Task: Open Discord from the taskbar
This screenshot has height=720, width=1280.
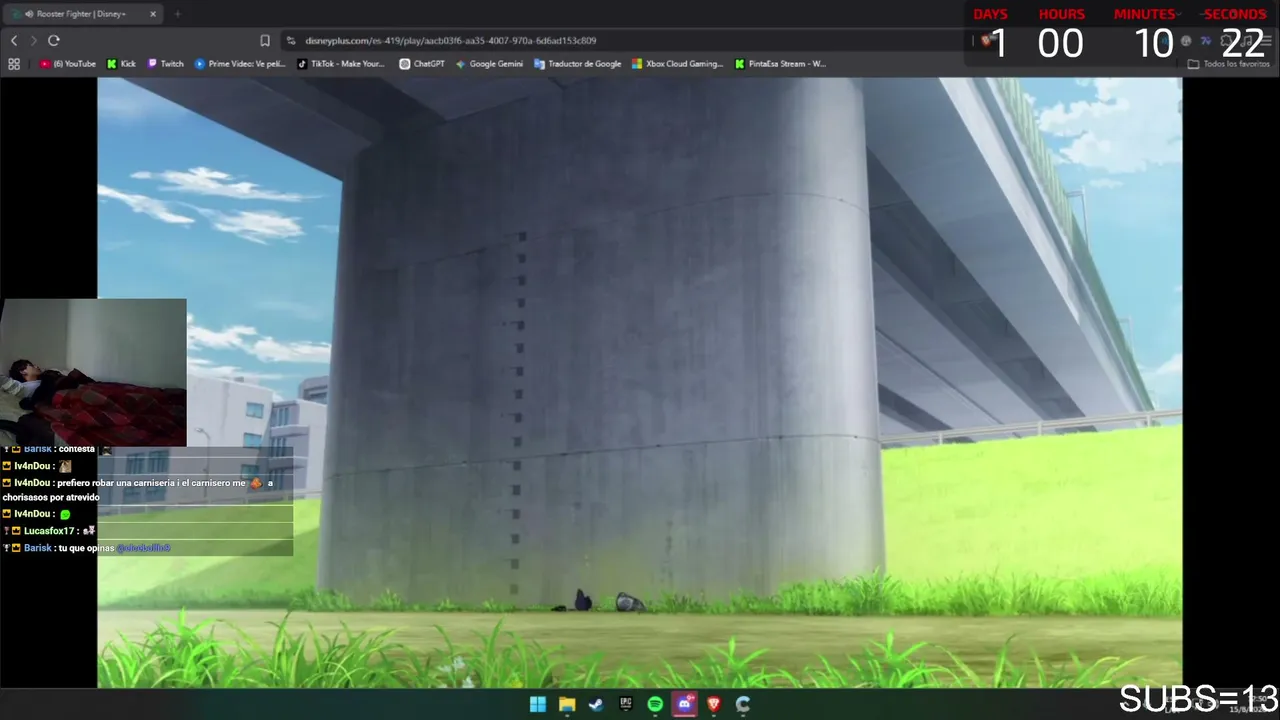Action: pyautogui.click(x=684, y=704)
